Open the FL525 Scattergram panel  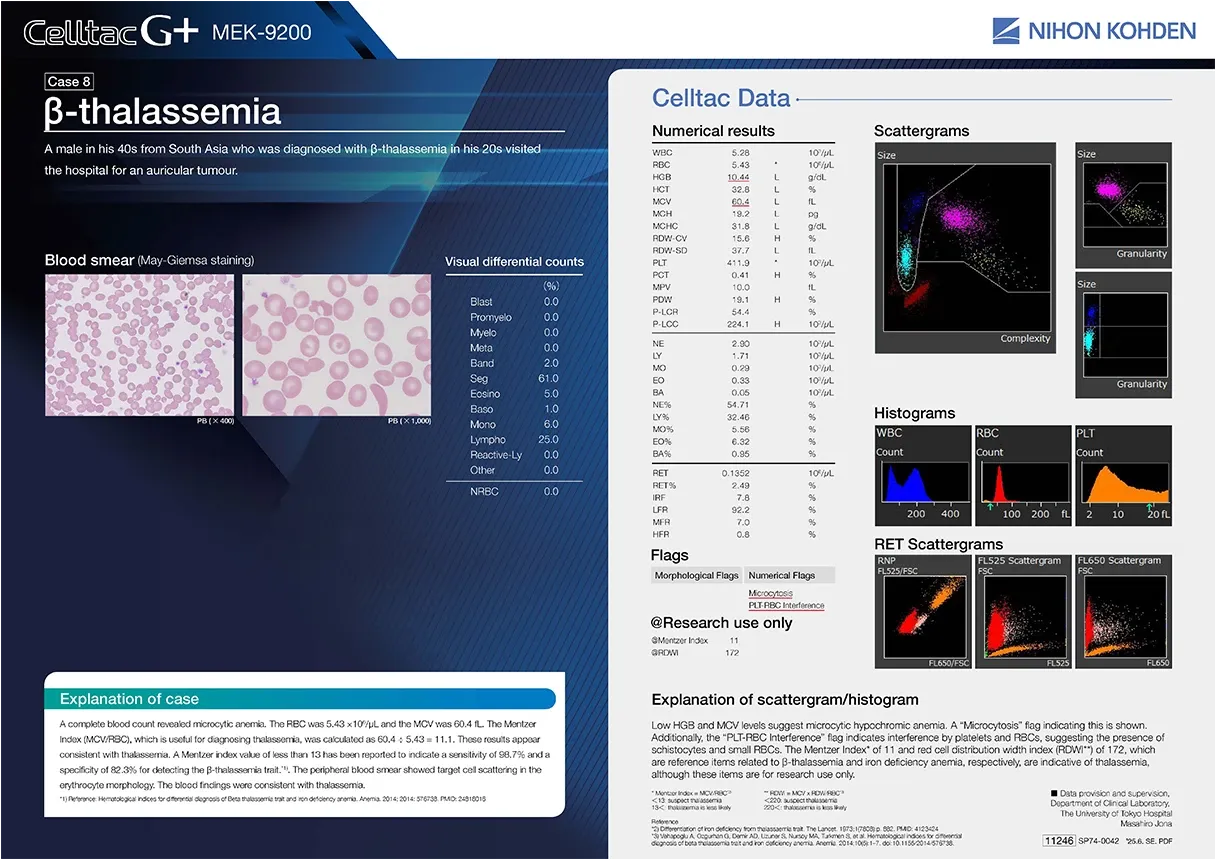[1023, 612]
